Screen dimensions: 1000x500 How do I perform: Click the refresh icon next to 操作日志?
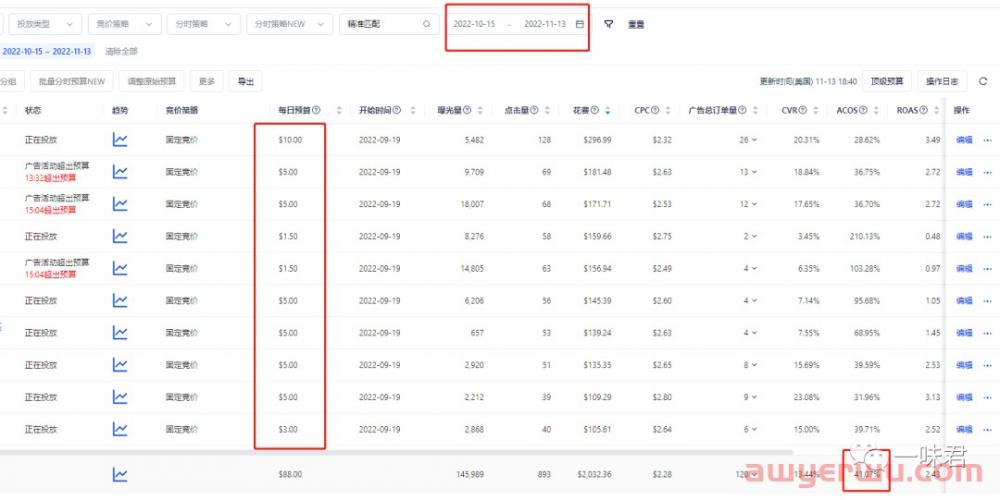(983, 82)
